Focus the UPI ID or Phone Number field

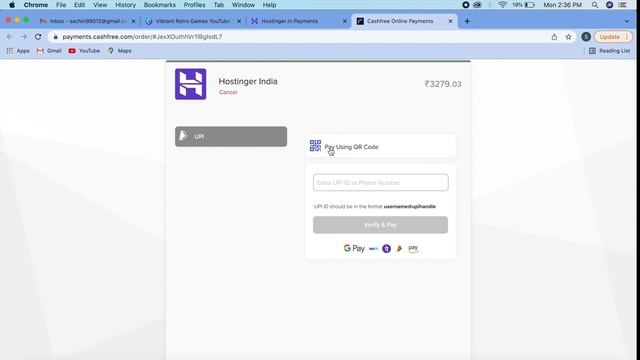coord(380,182)
